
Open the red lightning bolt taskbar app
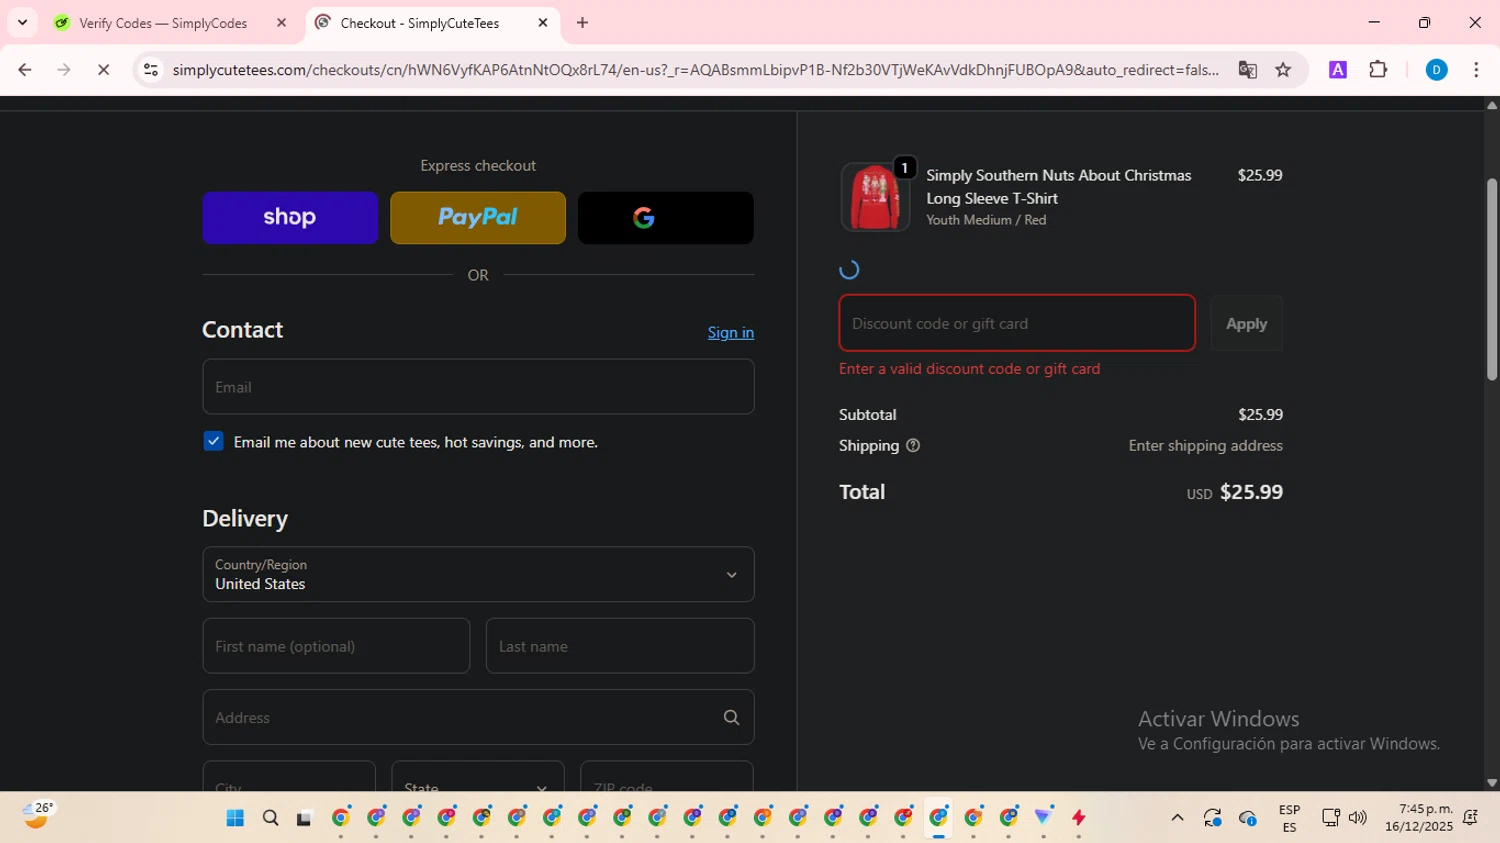(x=1079, y=818)
